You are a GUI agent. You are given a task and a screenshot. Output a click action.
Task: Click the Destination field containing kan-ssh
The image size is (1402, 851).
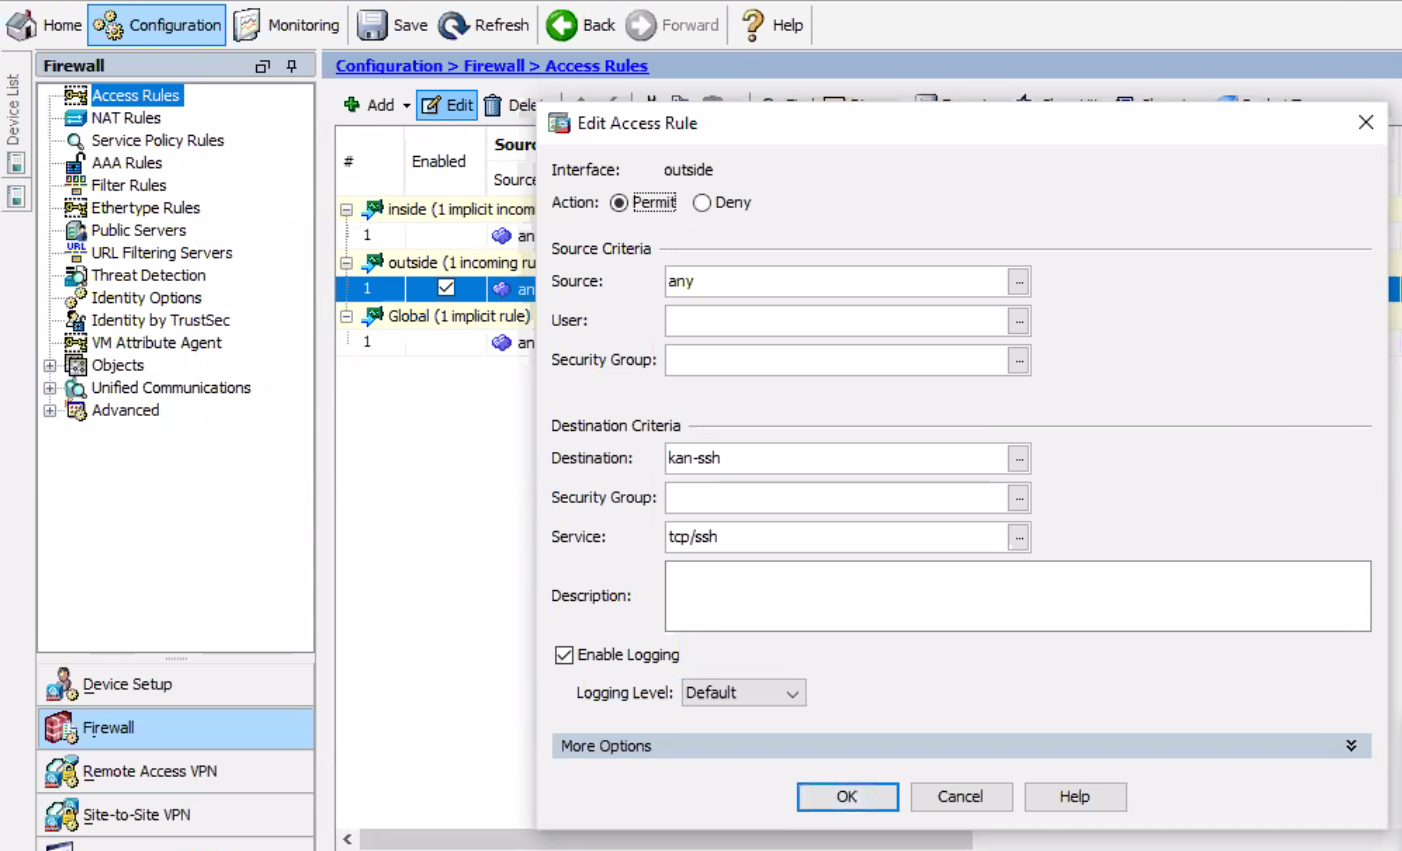pyautogui.click(x=836, y=459)
